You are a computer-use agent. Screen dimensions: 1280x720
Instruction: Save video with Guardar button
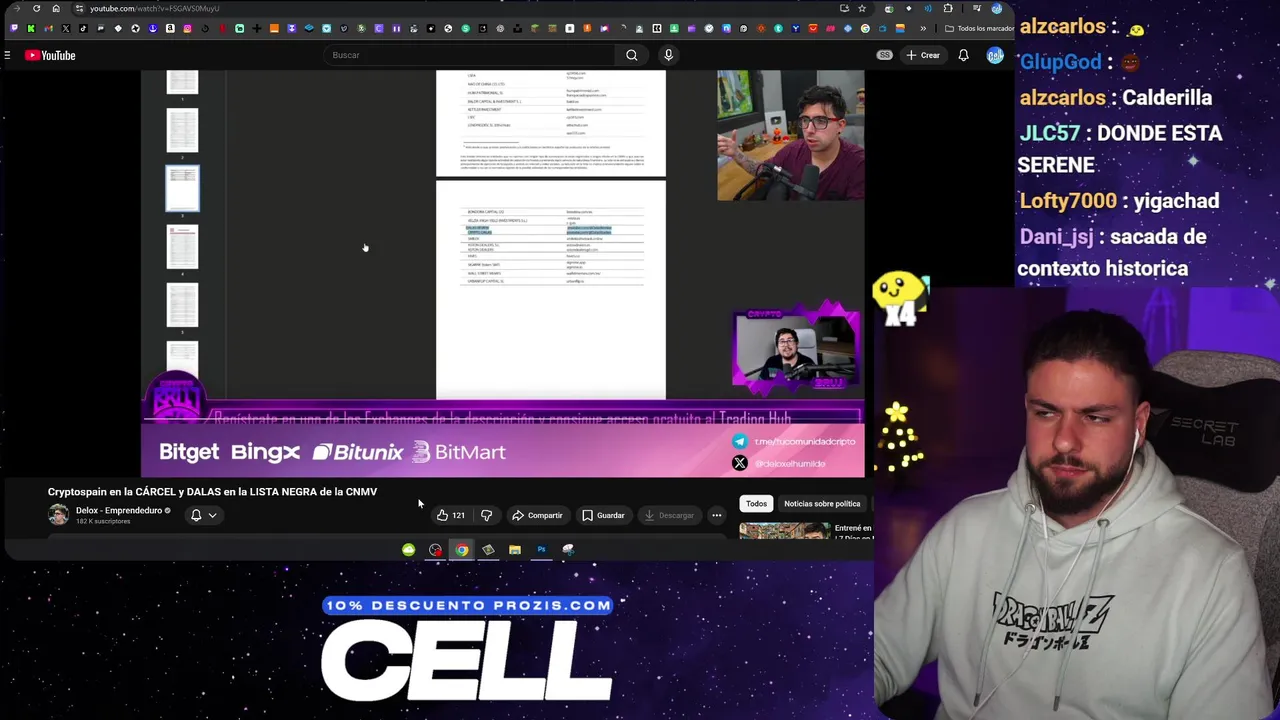603,515
